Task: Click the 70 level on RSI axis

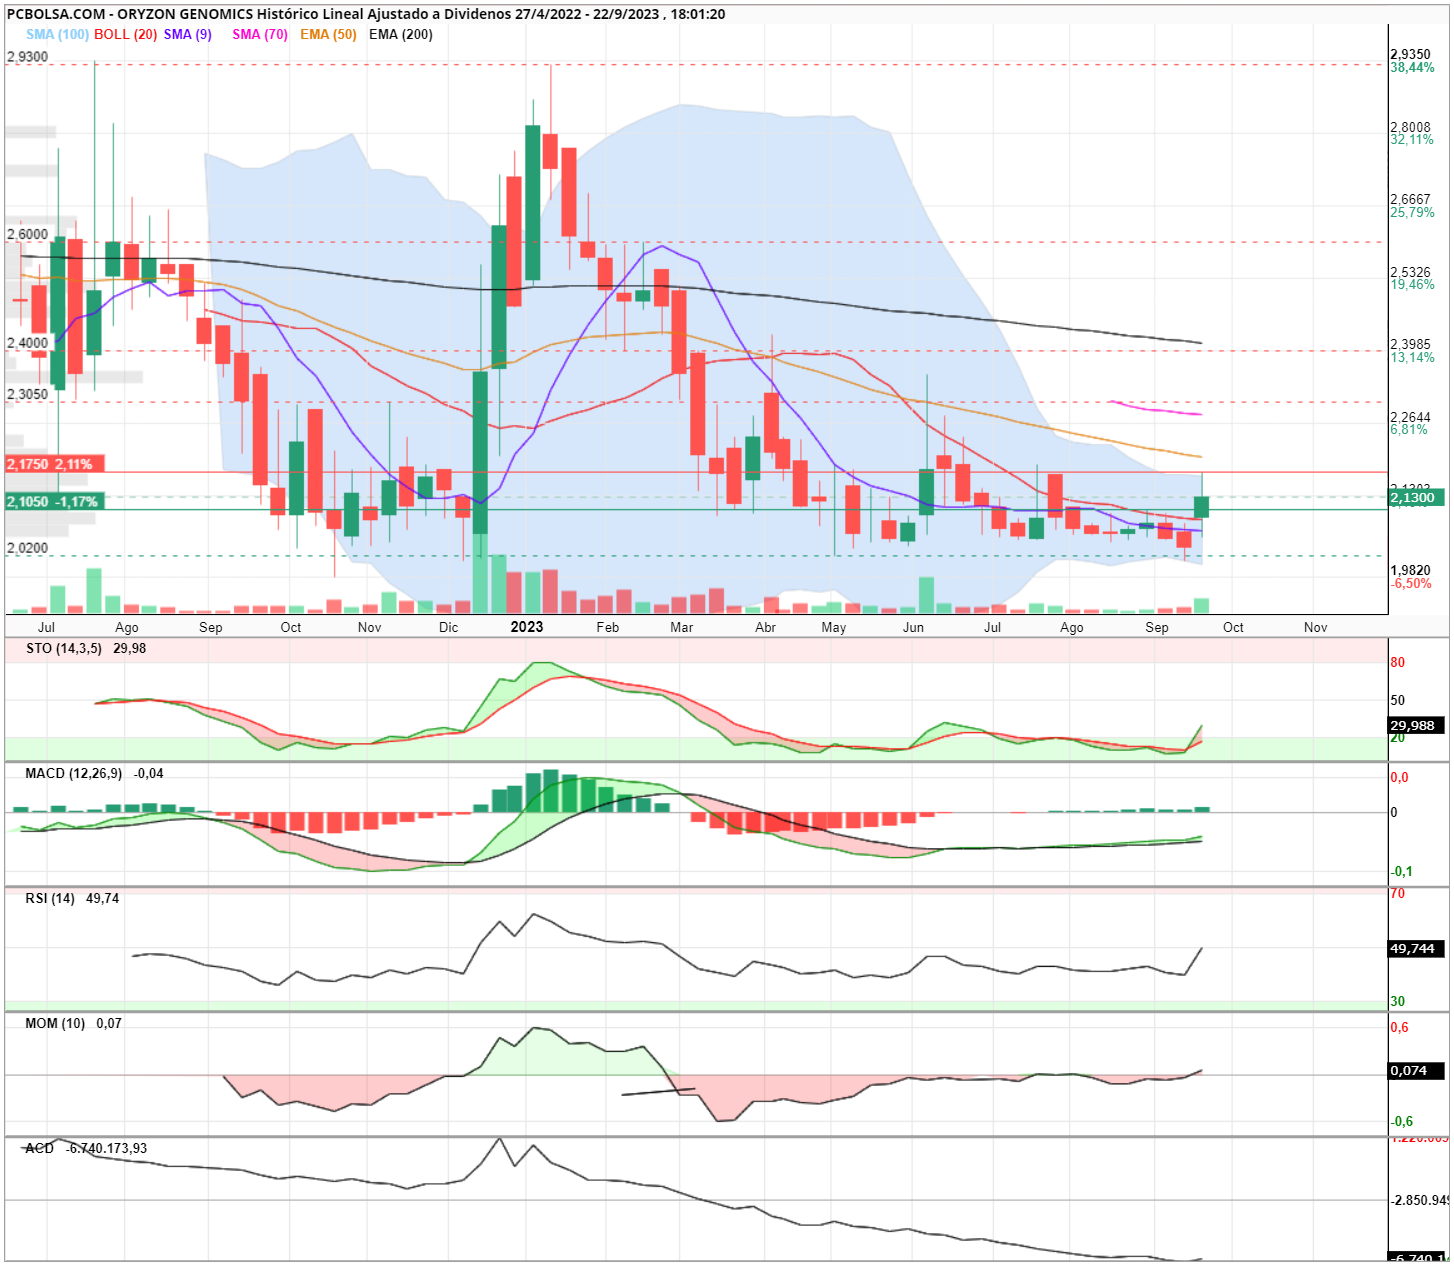Action: (x=1397, y=893)
